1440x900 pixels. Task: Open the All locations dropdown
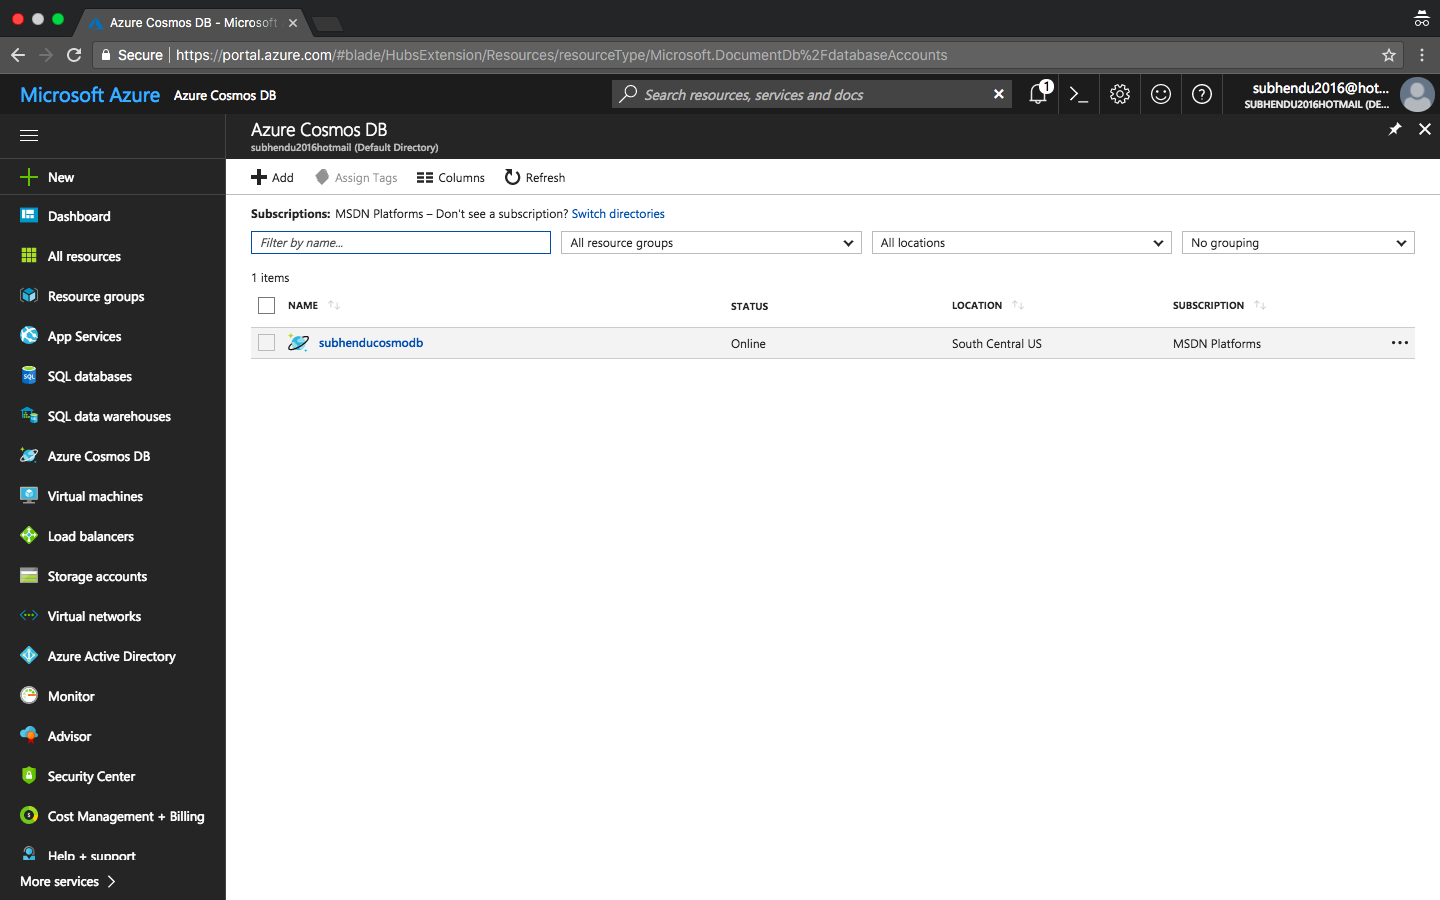pyautogui.click(x=1021, y=243)
